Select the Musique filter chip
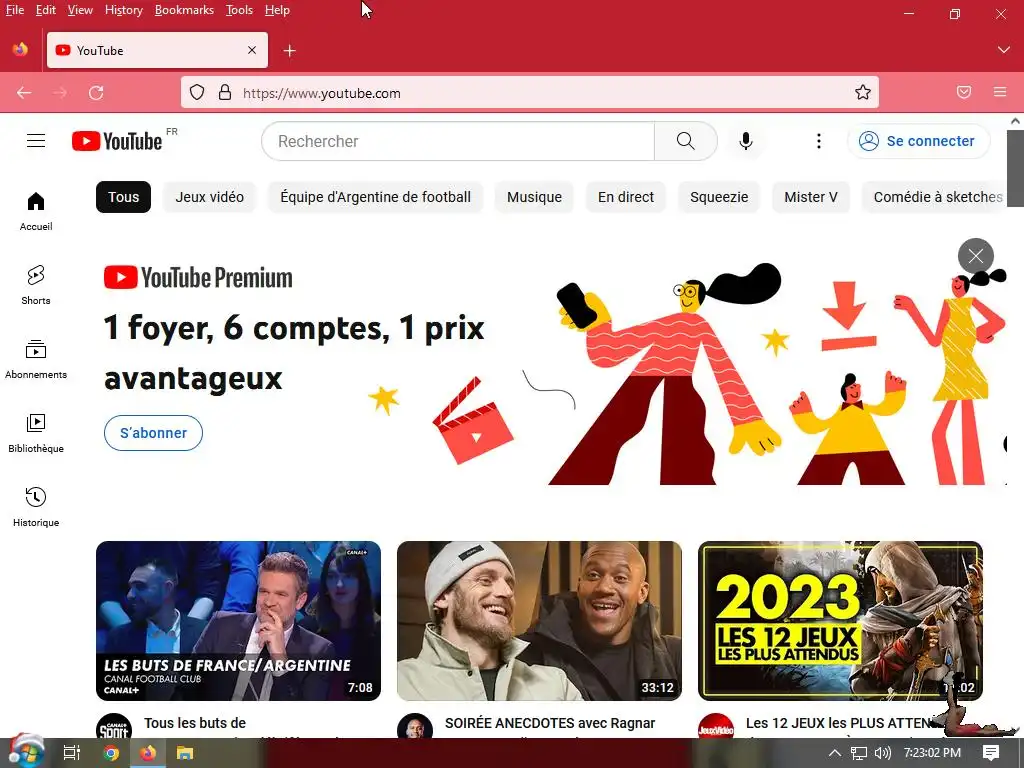Image resolution: width=1024 pixels, height=768 pixels. 534,197
